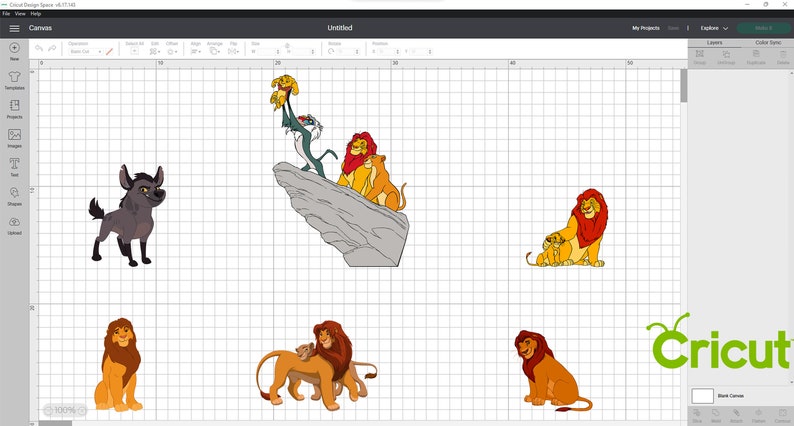
Task: Zoom in with the plus button
Action: pos(82,410)
